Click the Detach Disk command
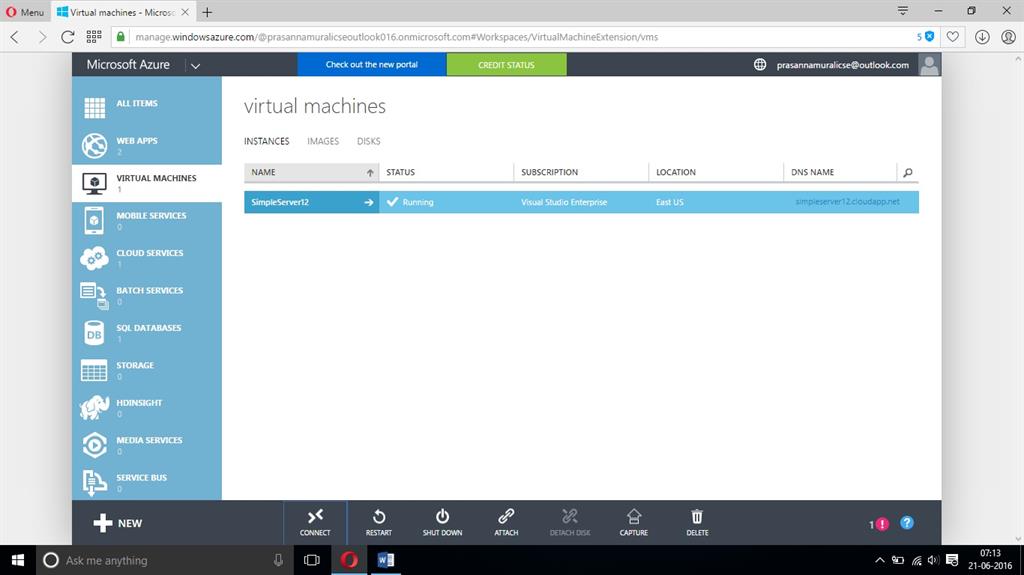Screen dimensions: 1024x575 click(569, 523)
